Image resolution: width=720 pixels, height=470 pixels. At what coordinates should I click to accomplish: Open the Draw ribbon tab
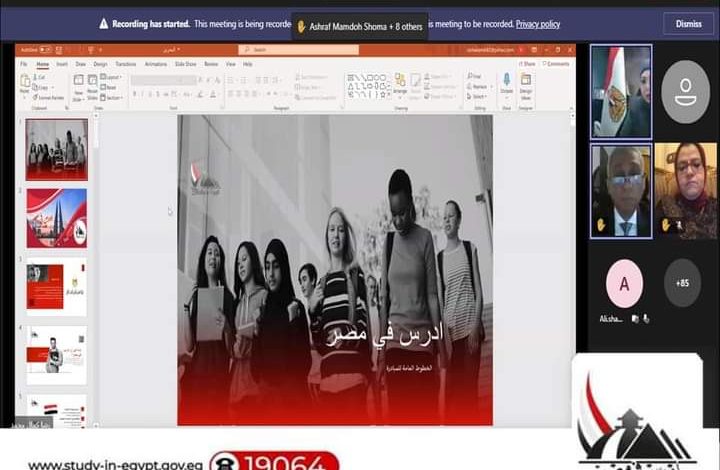coord(81,64)
